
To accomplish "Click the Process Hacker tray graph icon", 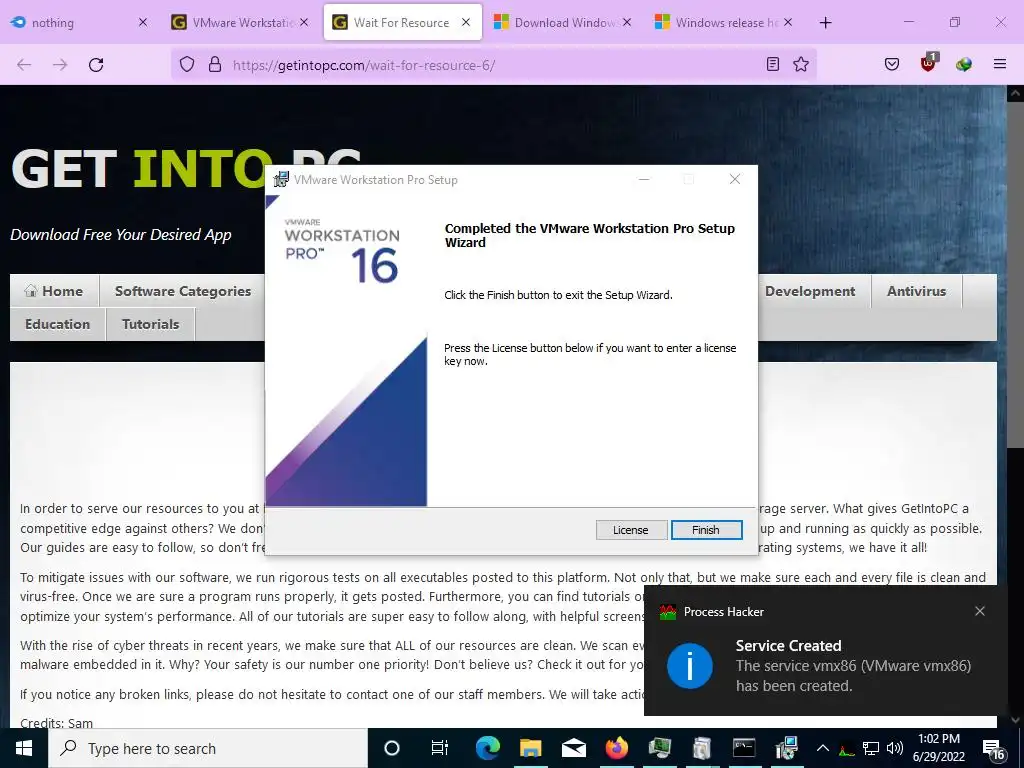I will point(846,749).
